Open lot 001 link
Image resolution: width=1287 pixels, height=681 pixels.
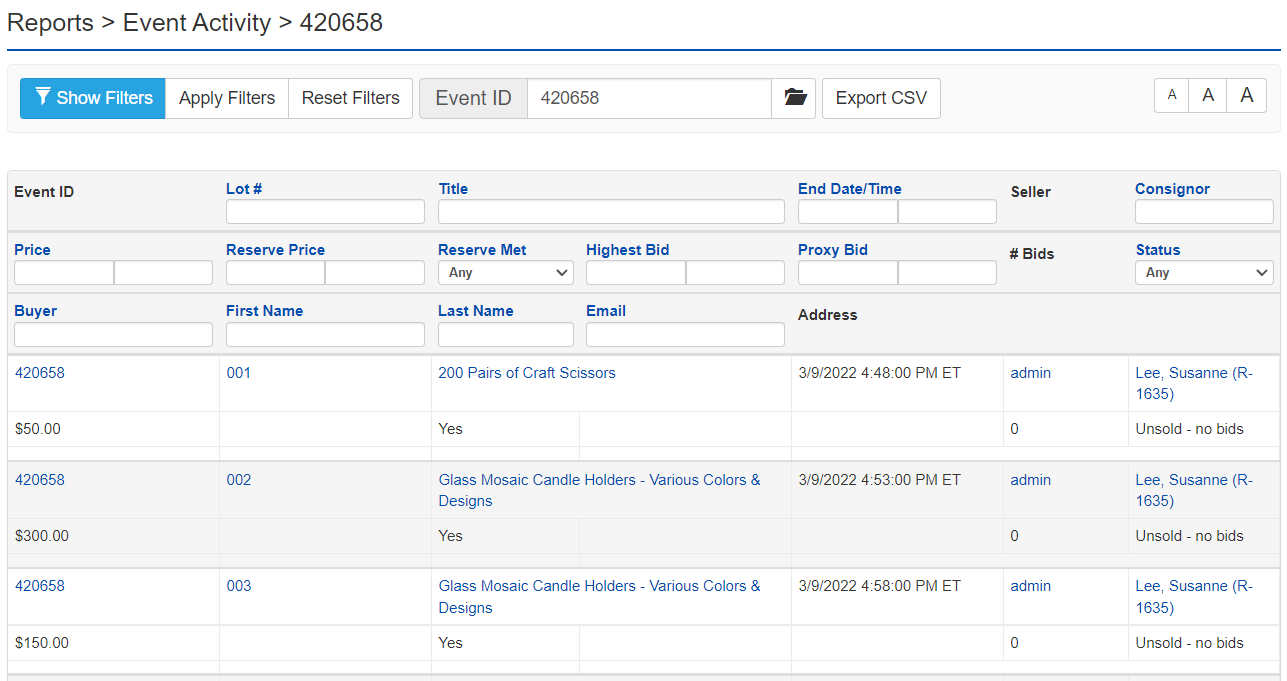(x=239, y=373)
